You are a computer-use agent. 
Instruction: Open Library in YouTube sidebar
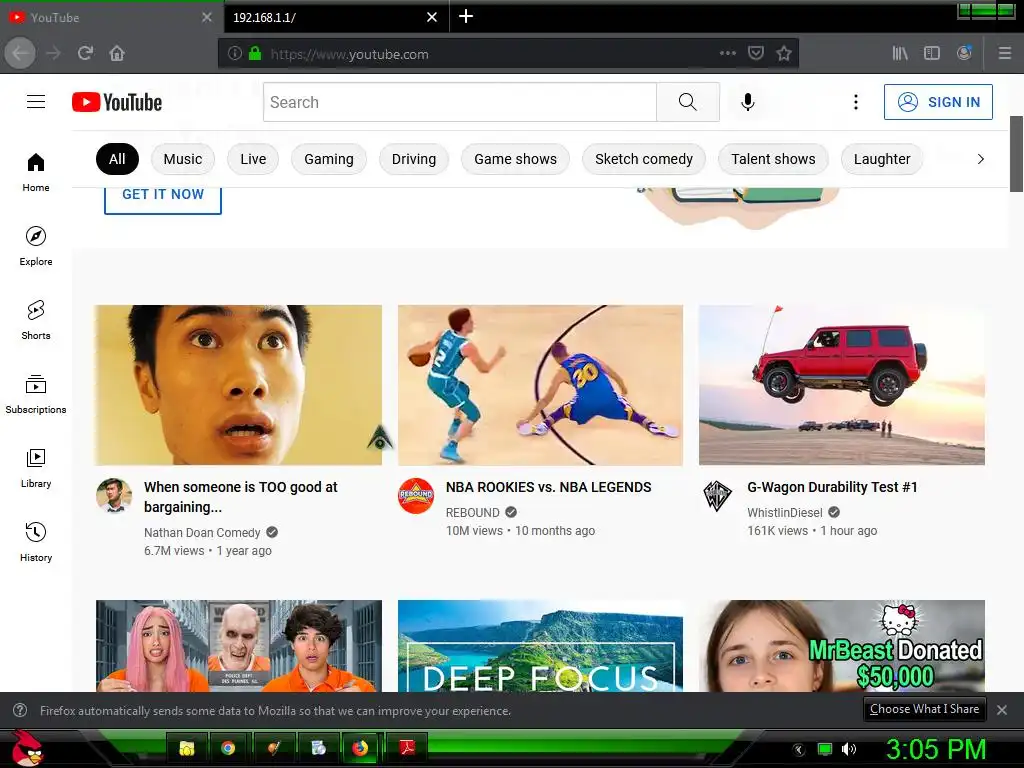pyautogui.click(x=36, y=468)
